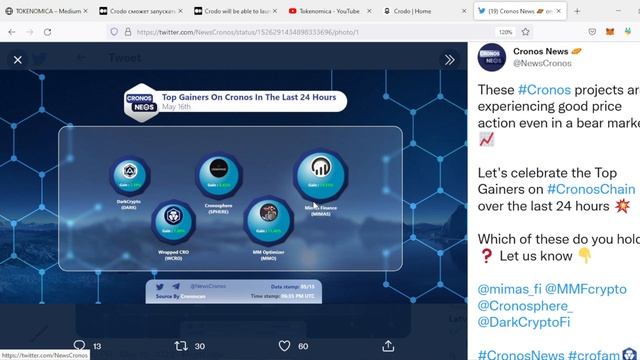The height and width of the screenshot is (360, 640).
Task: Close the Crodo | Home tab
Action: [464, 11]
